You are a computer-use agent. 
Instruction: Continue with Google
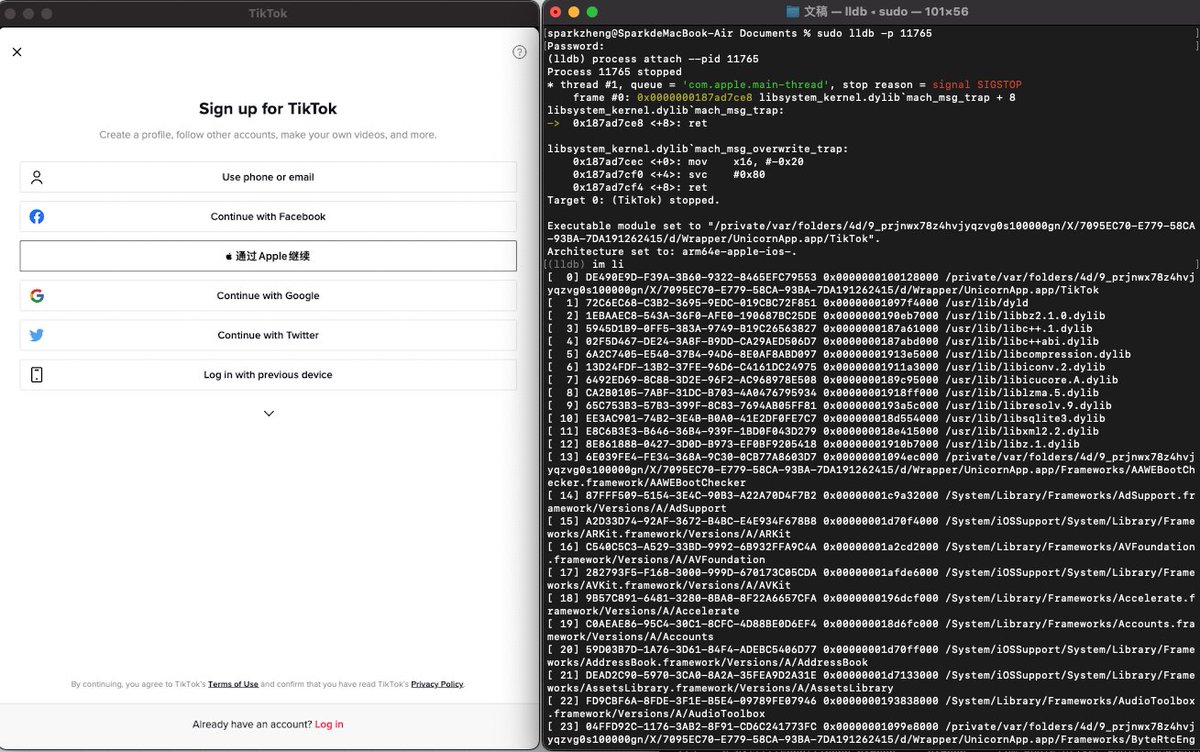point(268,296)
